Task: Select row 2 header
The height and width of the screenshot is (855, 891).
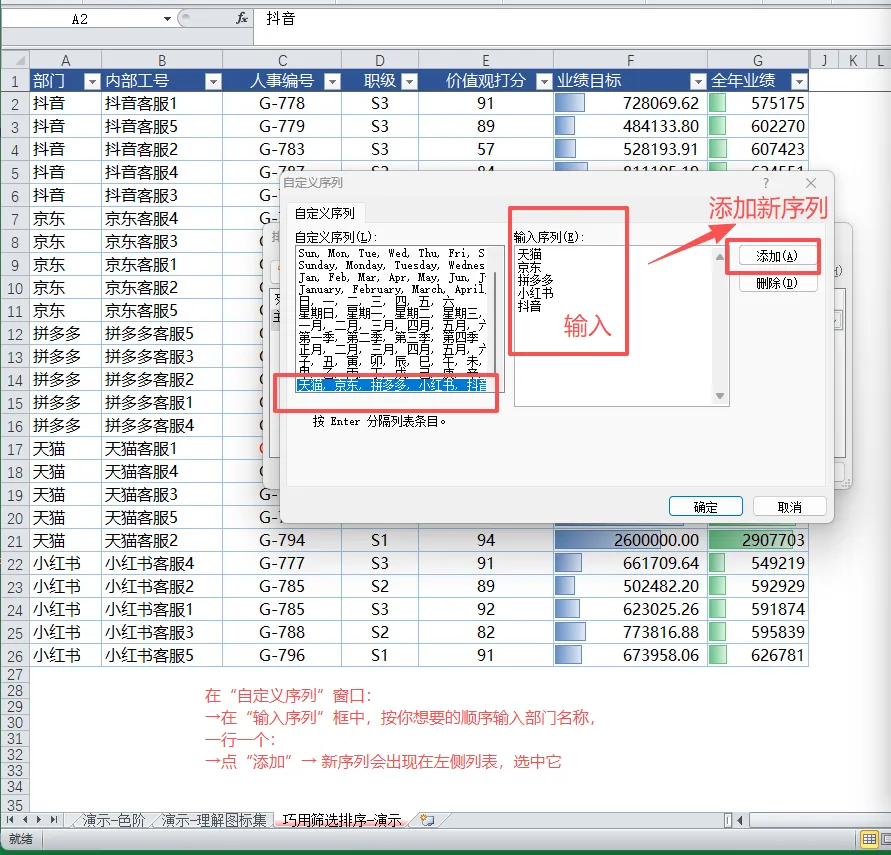Action: pos(15,103)
